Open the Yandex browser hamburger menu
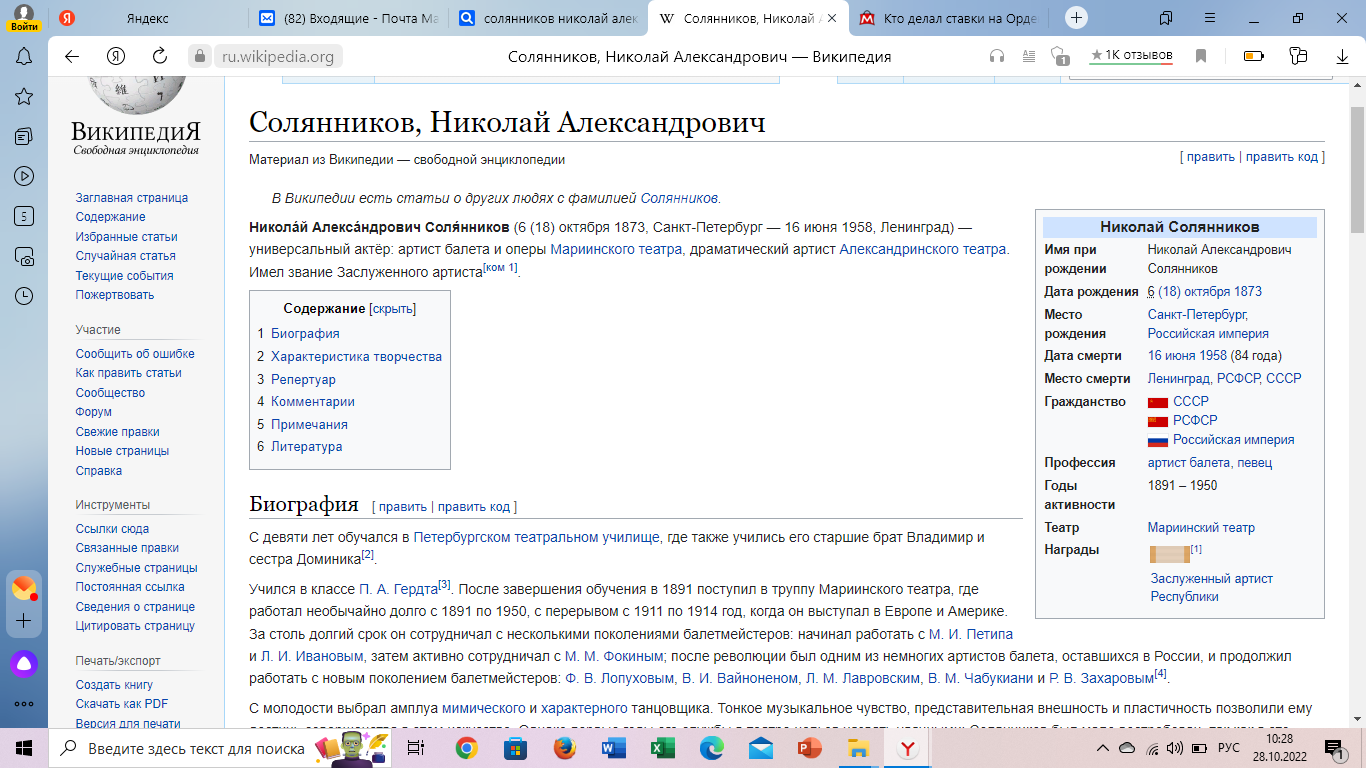 pos(1211,18)
